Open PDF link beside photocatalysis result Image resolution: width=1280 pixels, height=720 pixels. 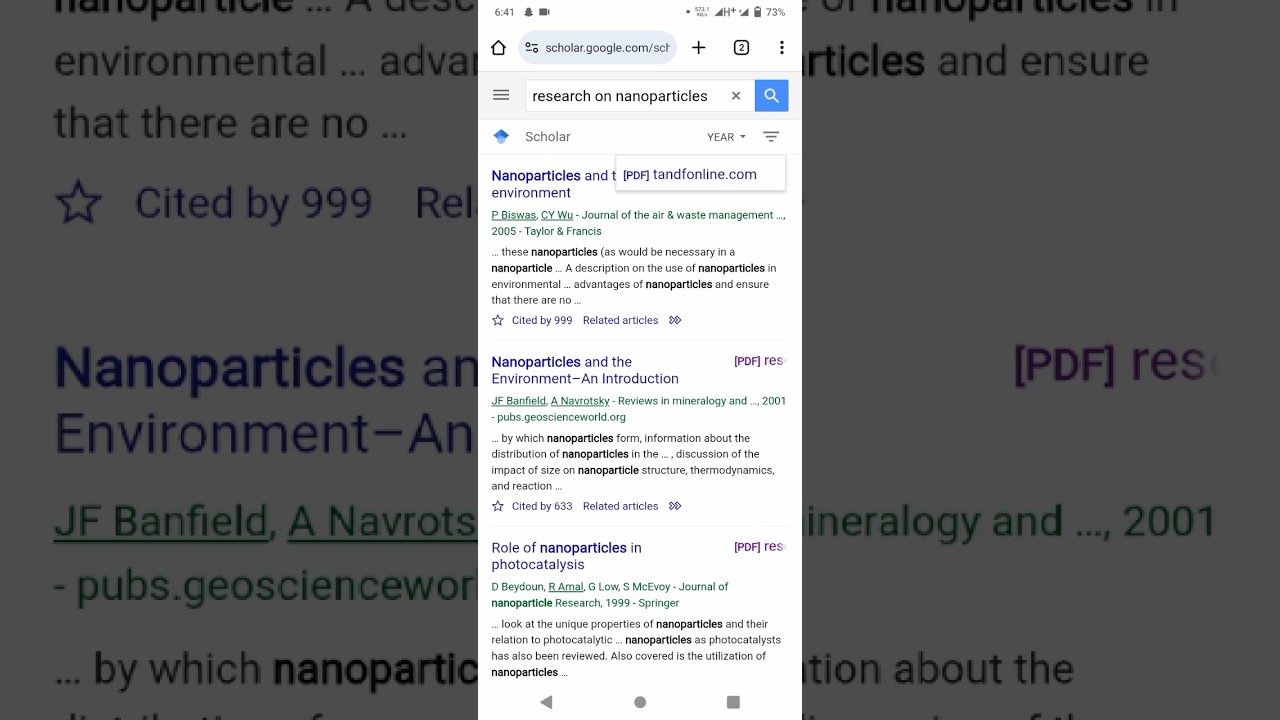[x=760, y=547]
